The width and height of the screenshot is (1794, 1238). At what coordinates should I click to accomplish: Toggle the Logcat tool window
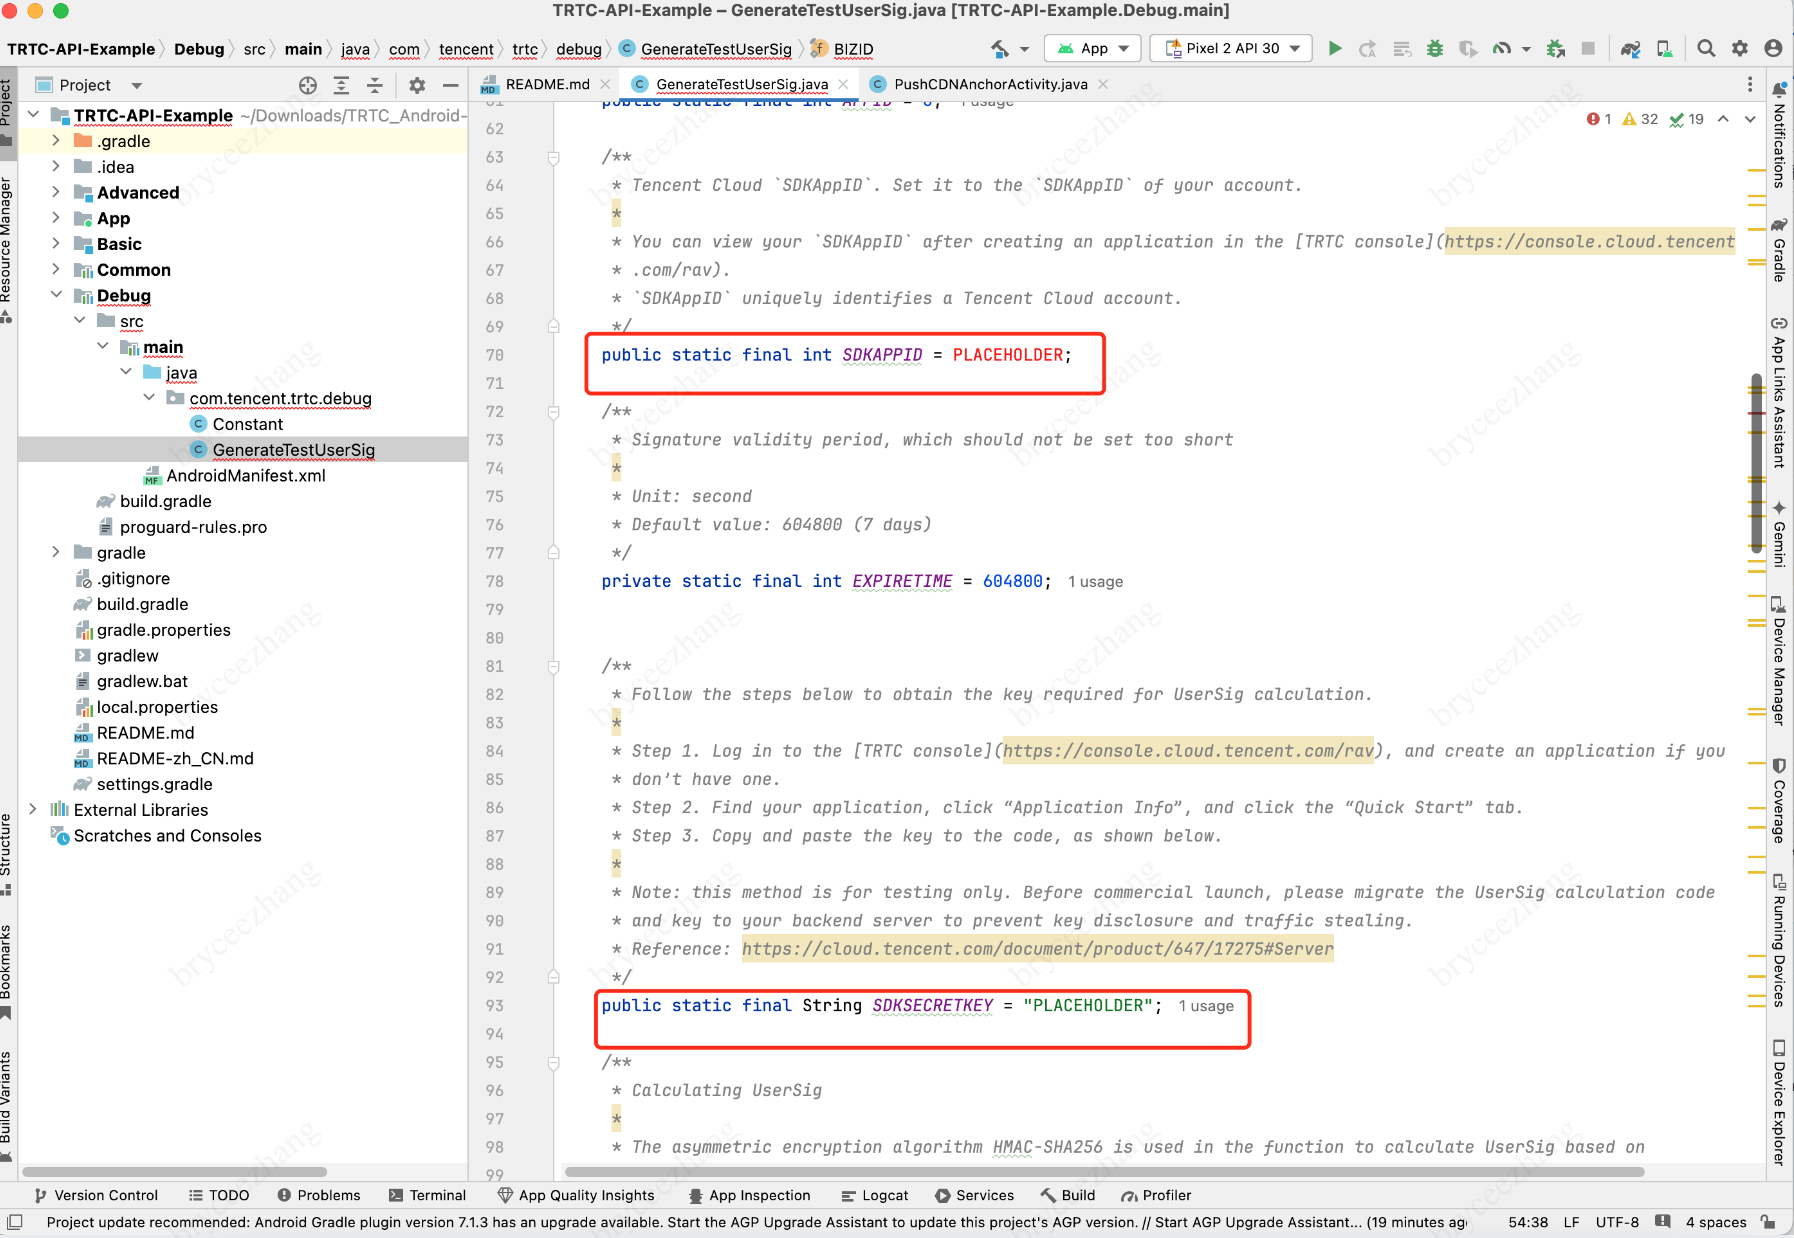coord(875,1195)
